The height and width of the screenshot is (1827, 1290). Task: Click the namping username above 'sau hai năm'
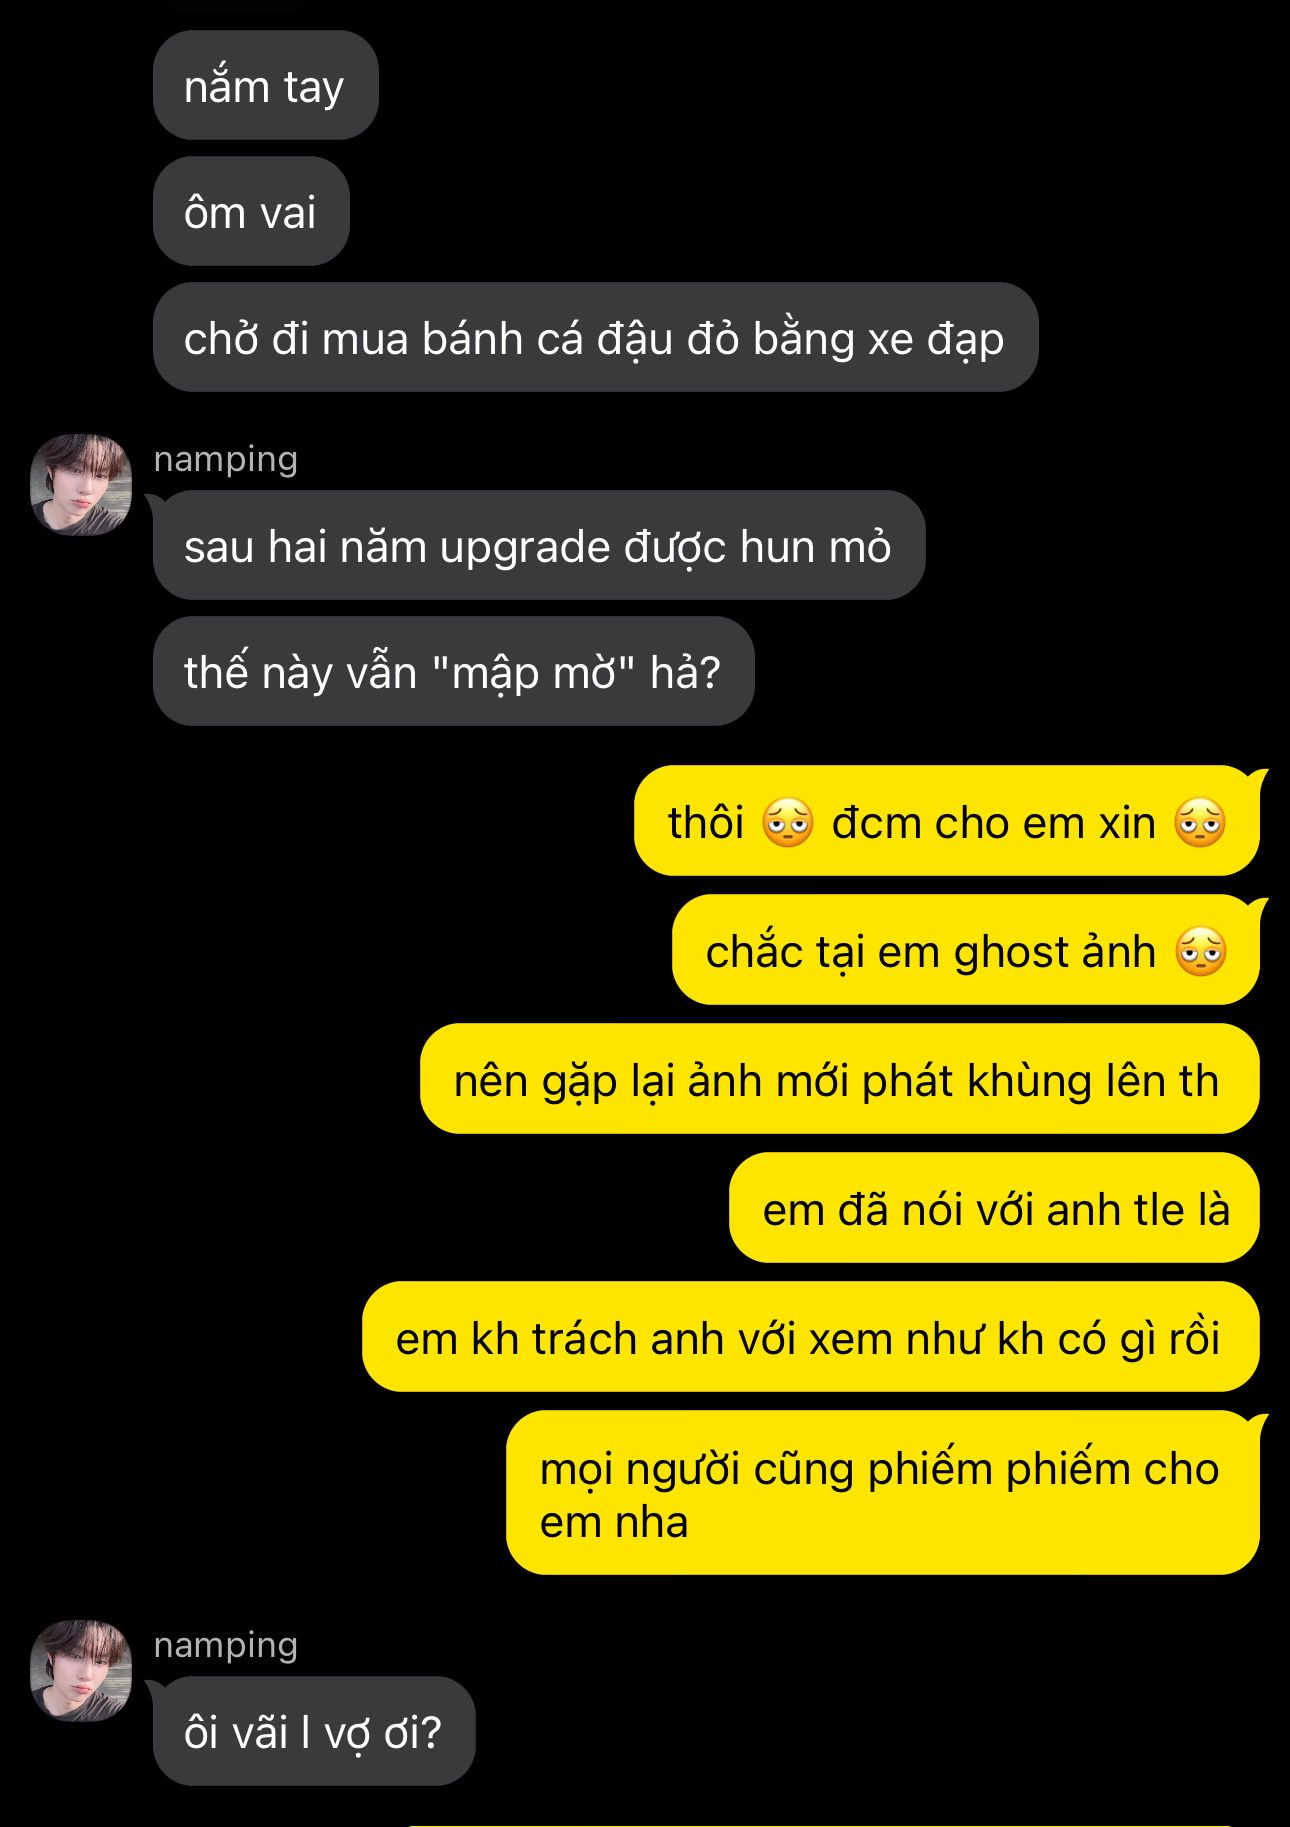tap(226, 458)
